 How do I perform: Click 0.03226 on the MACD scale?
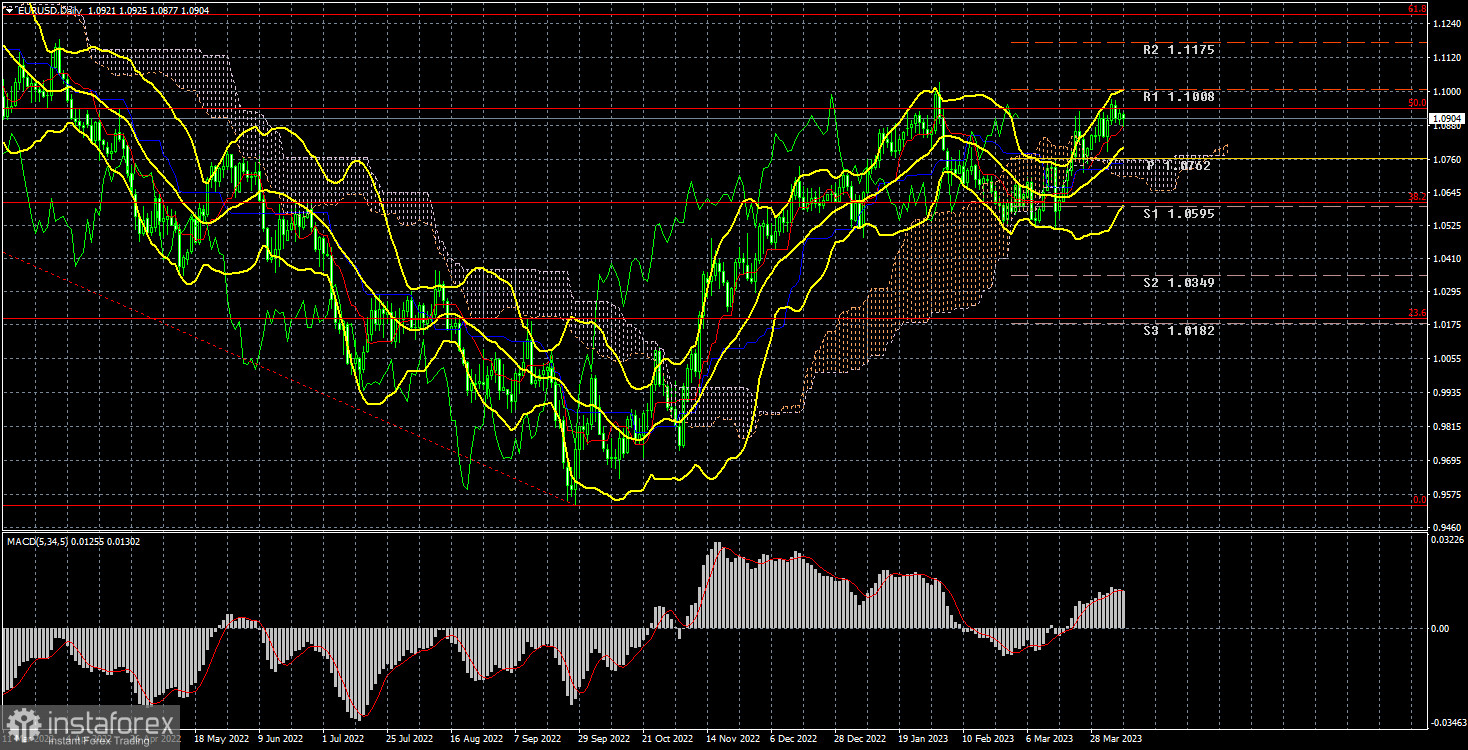point(1446,540)
